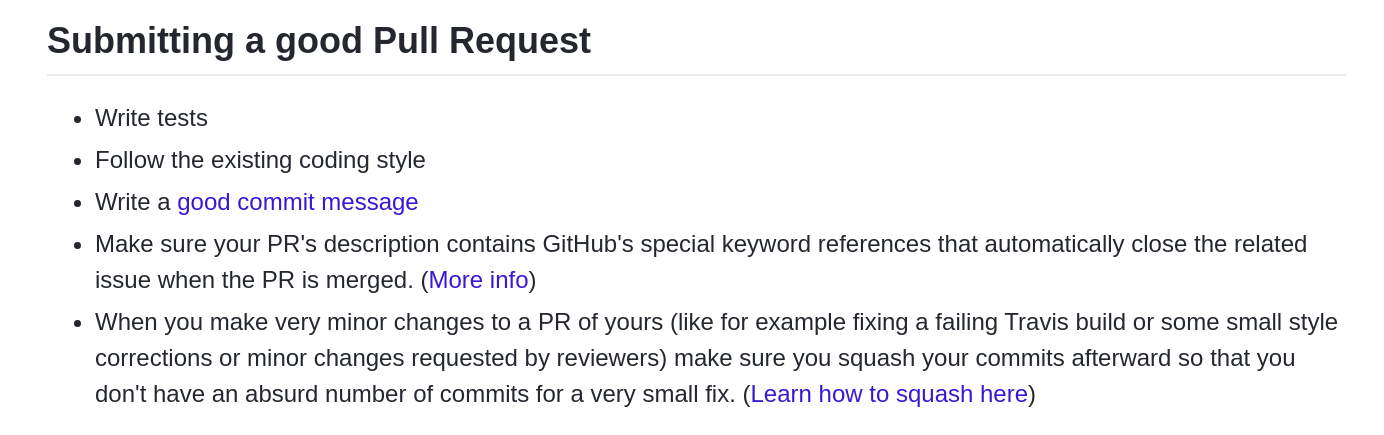Click the word "GitHub's" in the fourth item
This screenshot has height=435, width=1384.
587,244
